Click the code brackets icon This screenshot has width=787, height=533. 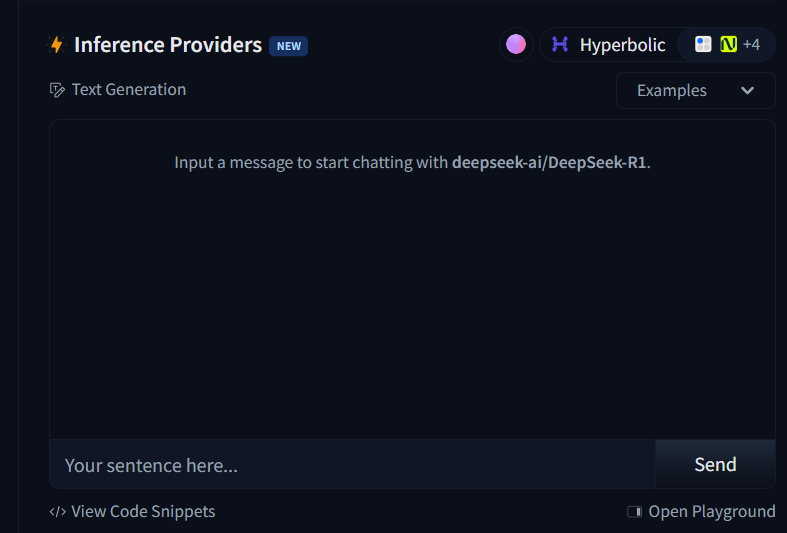tap(58, 511)
